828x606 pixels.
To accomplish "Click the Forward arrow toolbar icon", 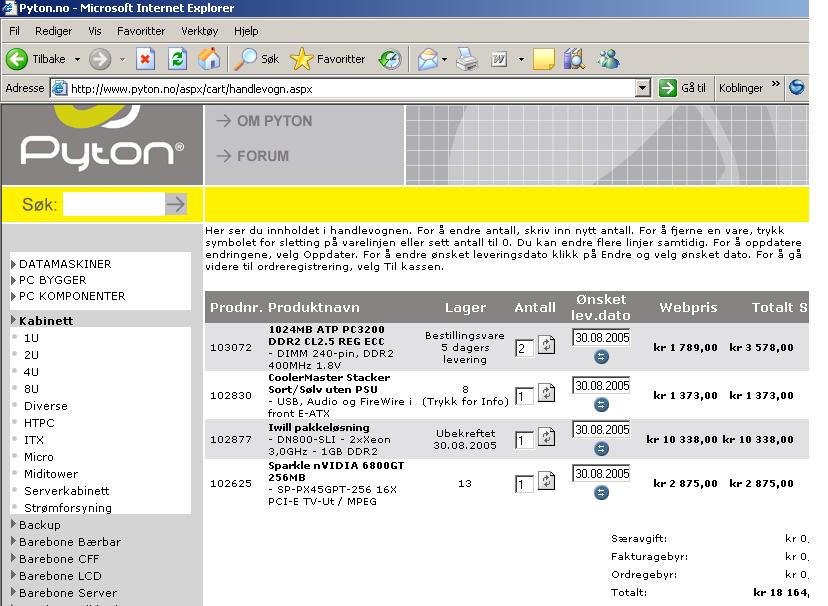I will pyautogui.click(x=100, y=59).
